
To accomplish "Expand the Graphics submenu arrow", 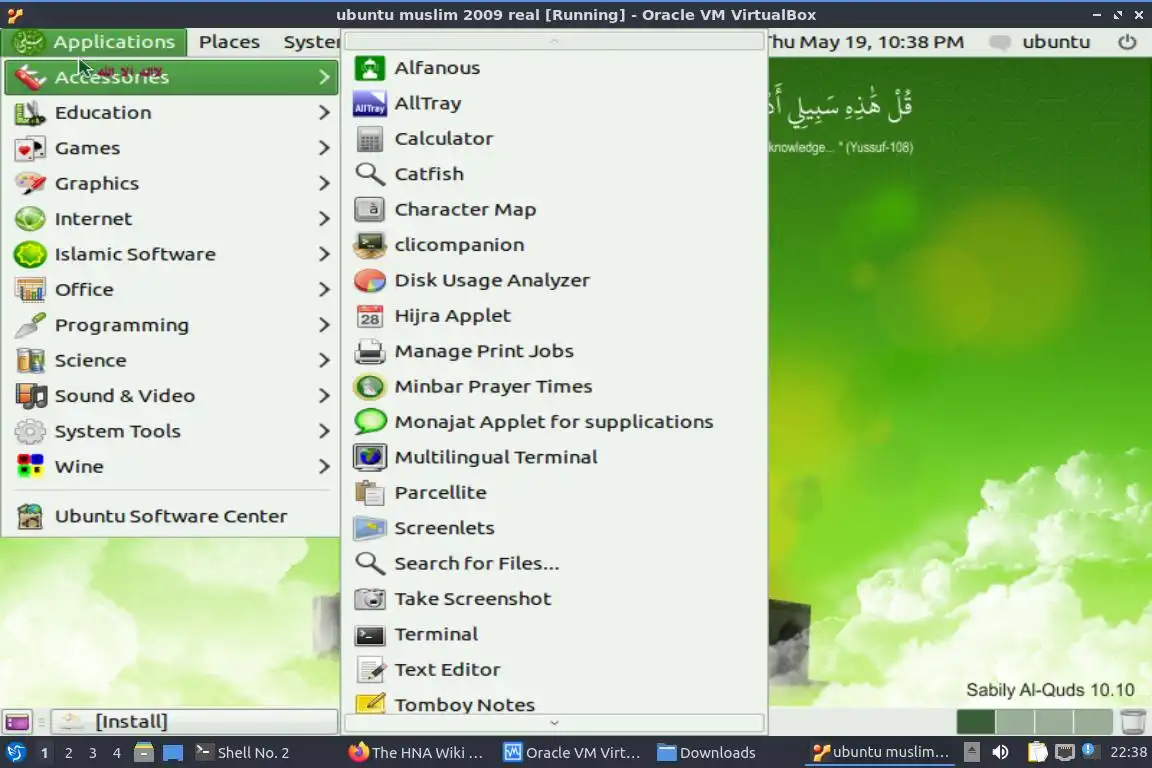I will tap(324, 183).
